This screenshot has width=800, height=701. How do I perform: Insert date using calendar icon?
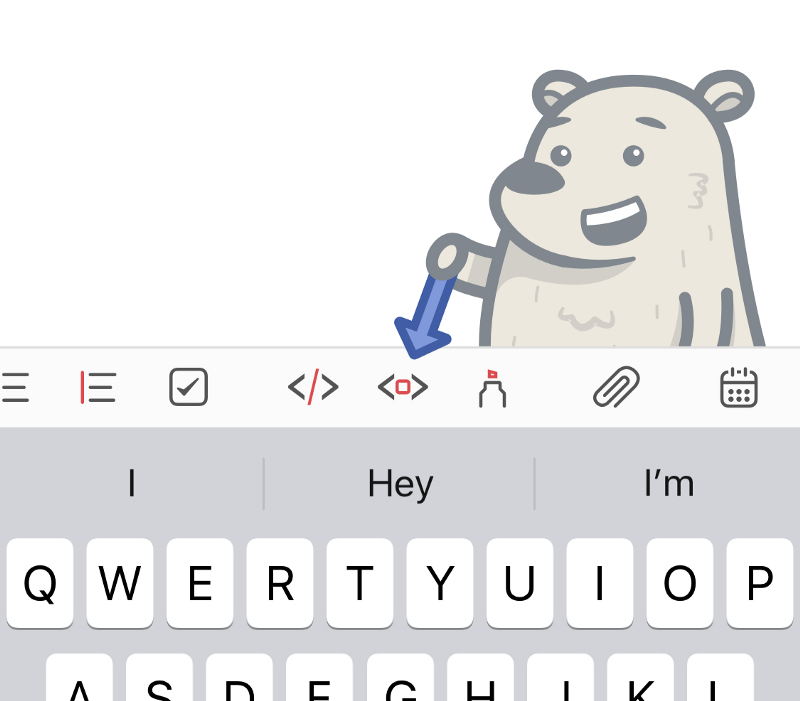[x=739, y=387]
